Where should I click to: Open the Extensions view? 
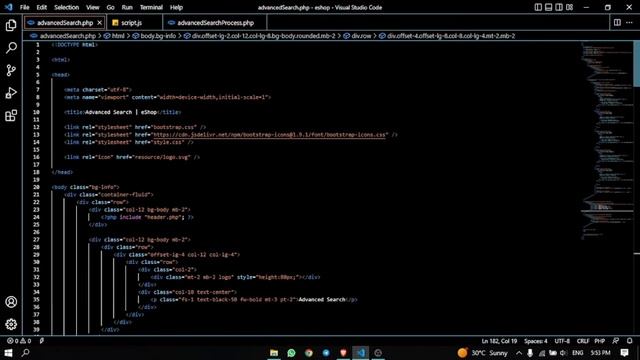click(11, 116)
